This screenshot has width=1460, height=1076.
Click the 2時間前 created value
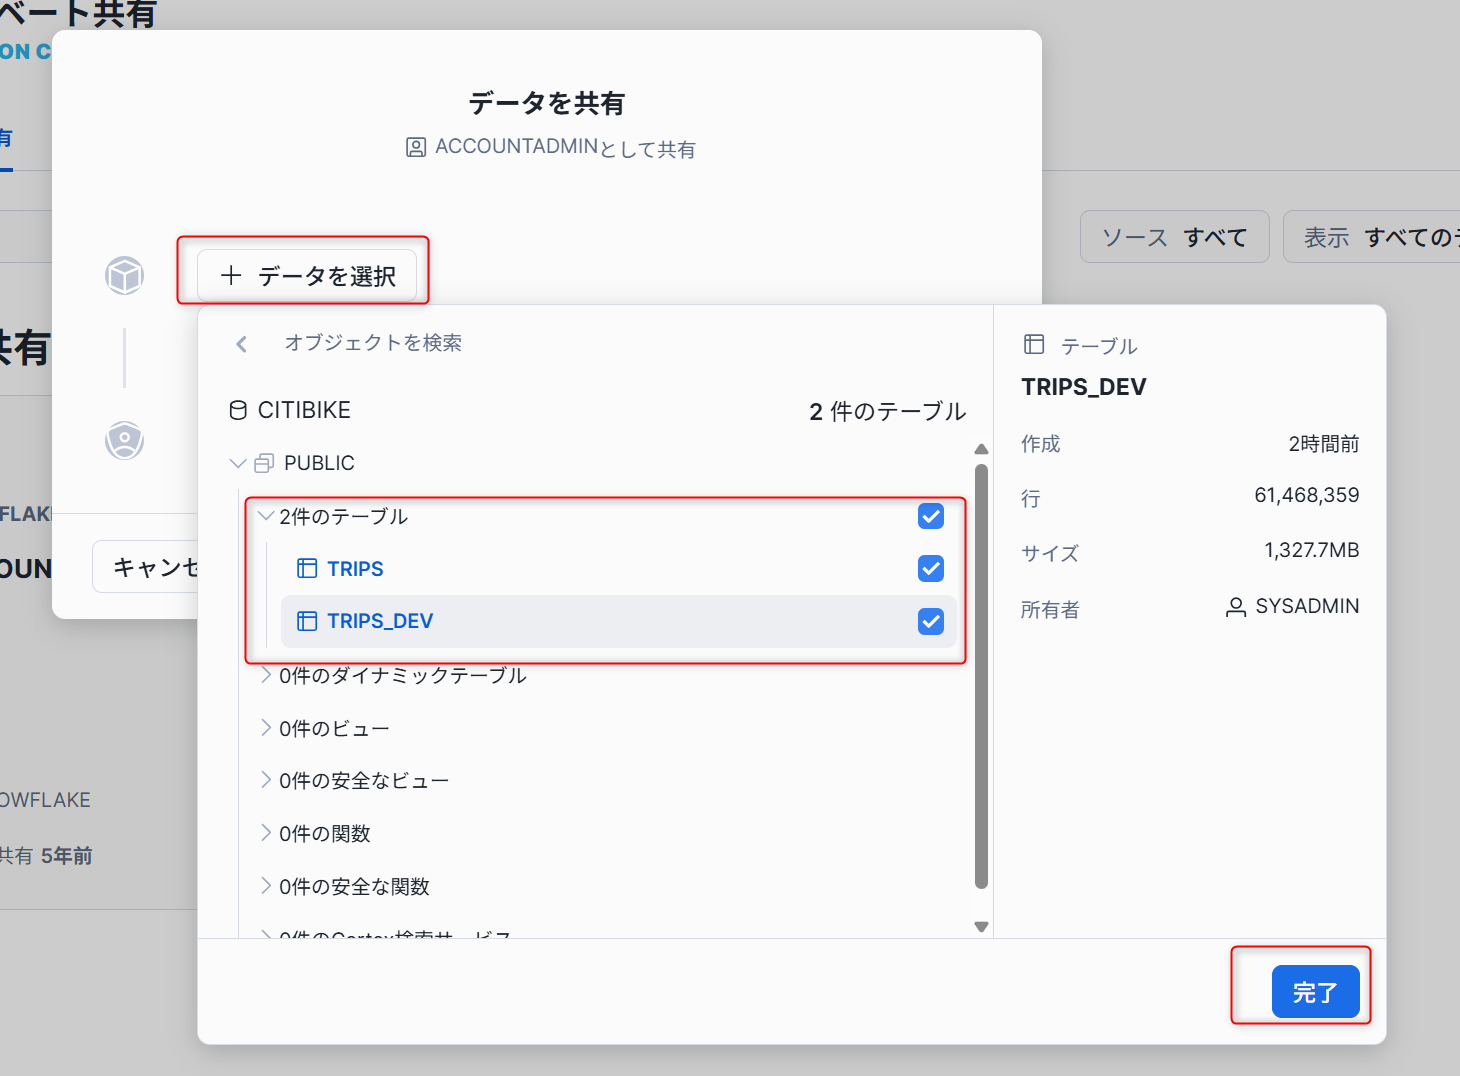1323,444
